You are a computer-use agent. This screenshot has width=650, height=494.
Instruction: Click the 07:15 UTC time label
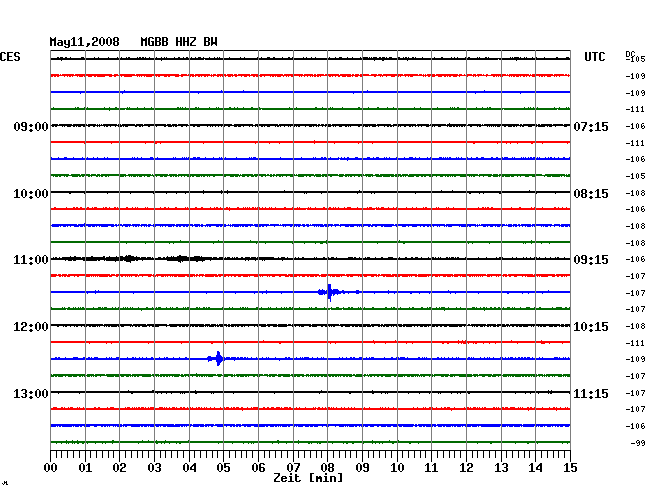click(591, 126)
